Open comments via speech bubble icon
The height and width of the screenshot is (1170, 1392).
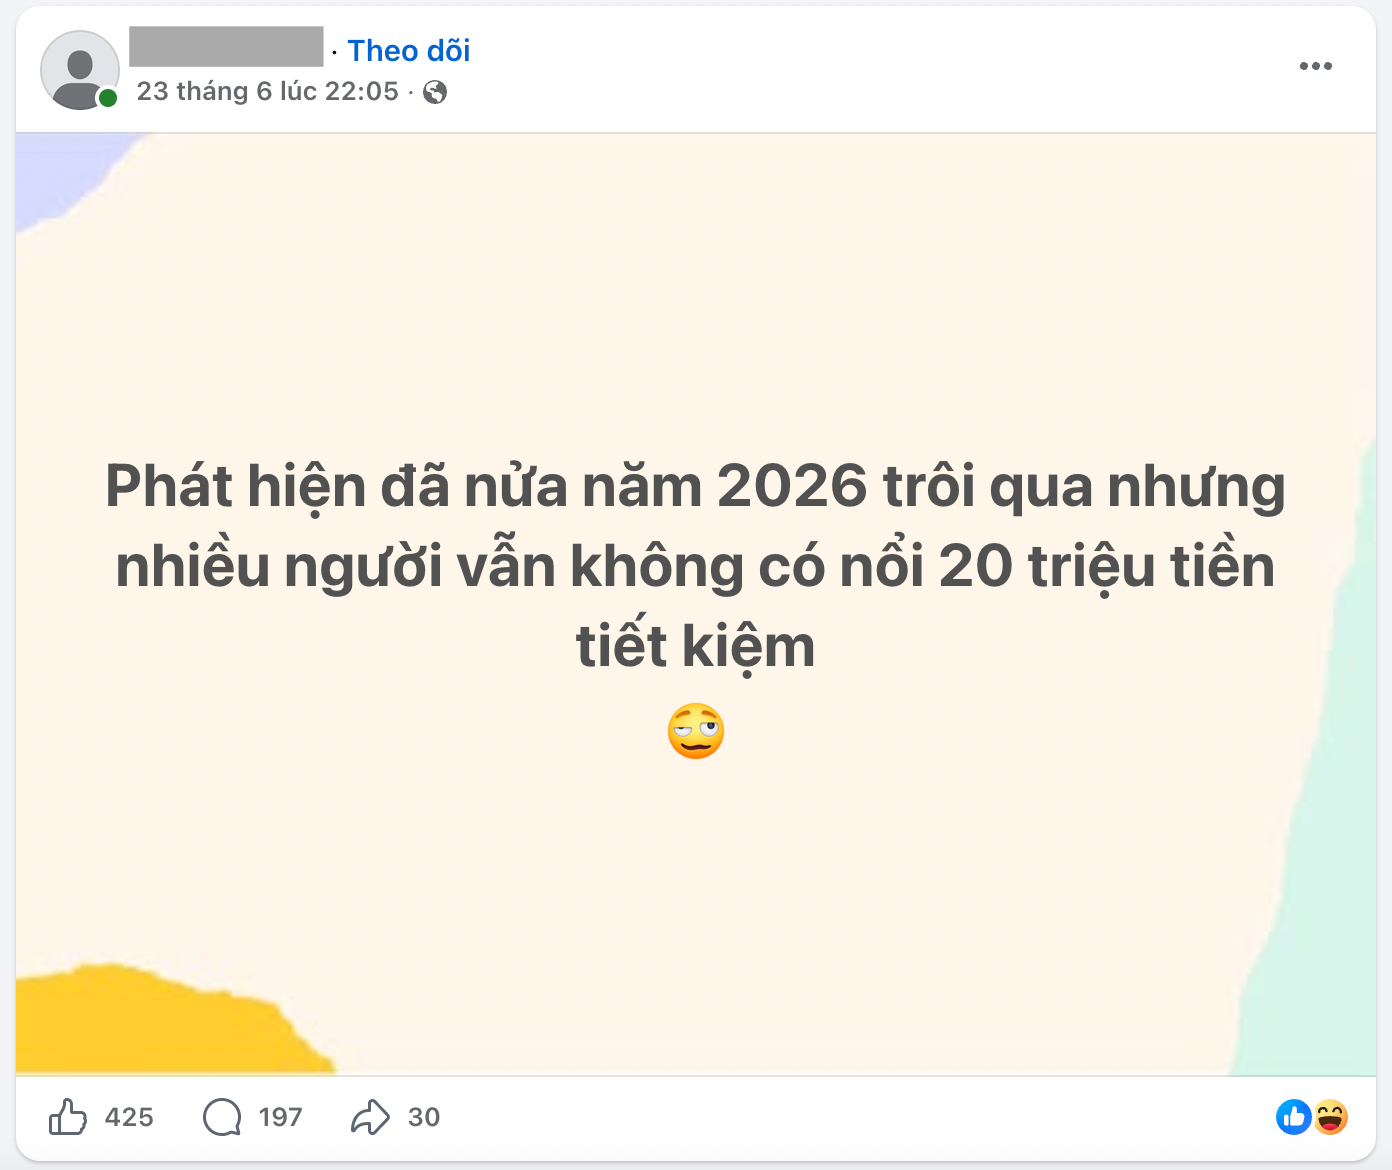(x=222, y=1117)
